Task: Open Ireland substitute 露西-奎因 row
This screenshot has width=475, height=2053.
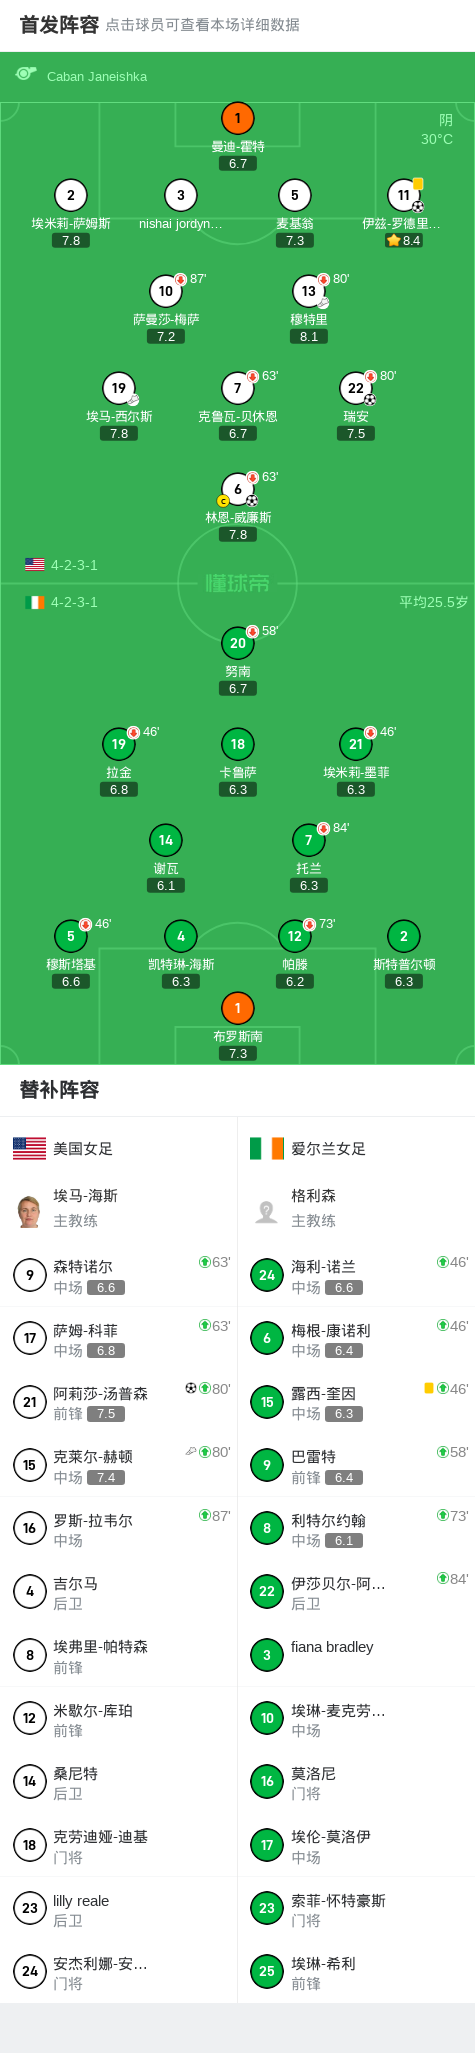Action: (x=356, y=1402)
